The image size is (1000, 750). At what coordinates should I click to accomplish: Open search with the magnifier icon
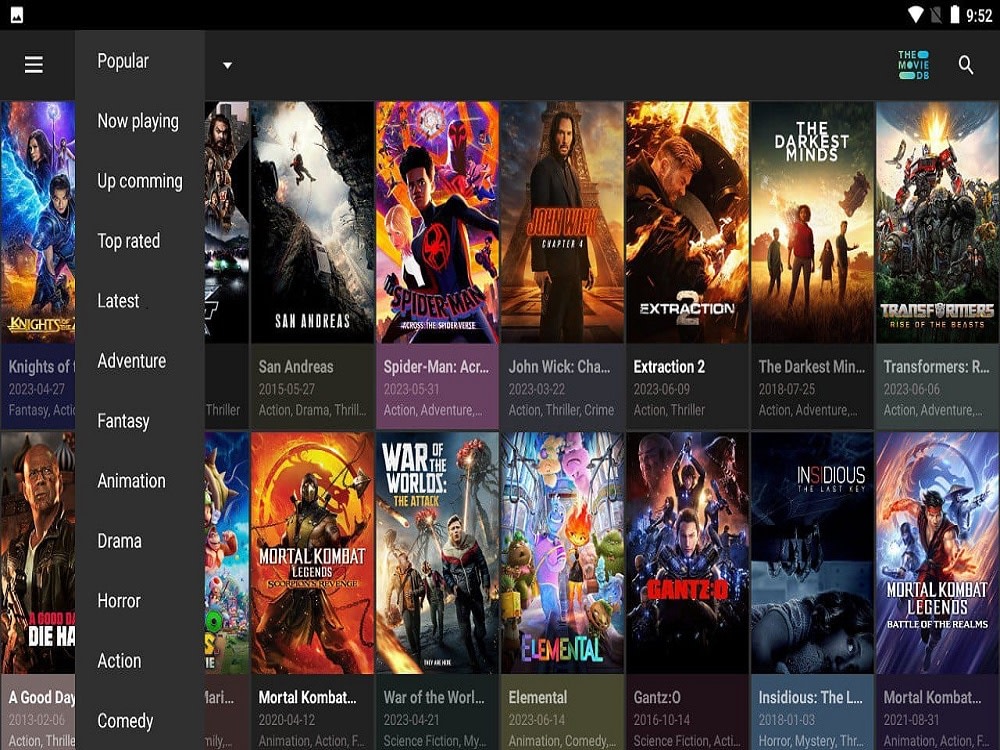[966, 65]
